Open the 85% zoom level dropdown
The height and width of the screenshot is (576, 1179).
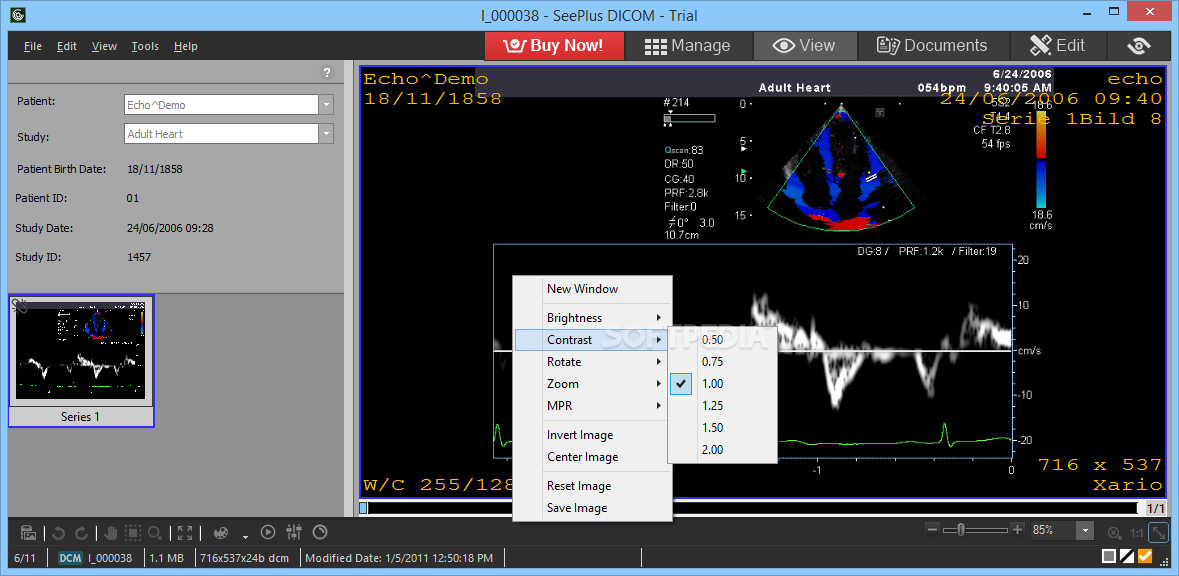(x=1084, y=530)
